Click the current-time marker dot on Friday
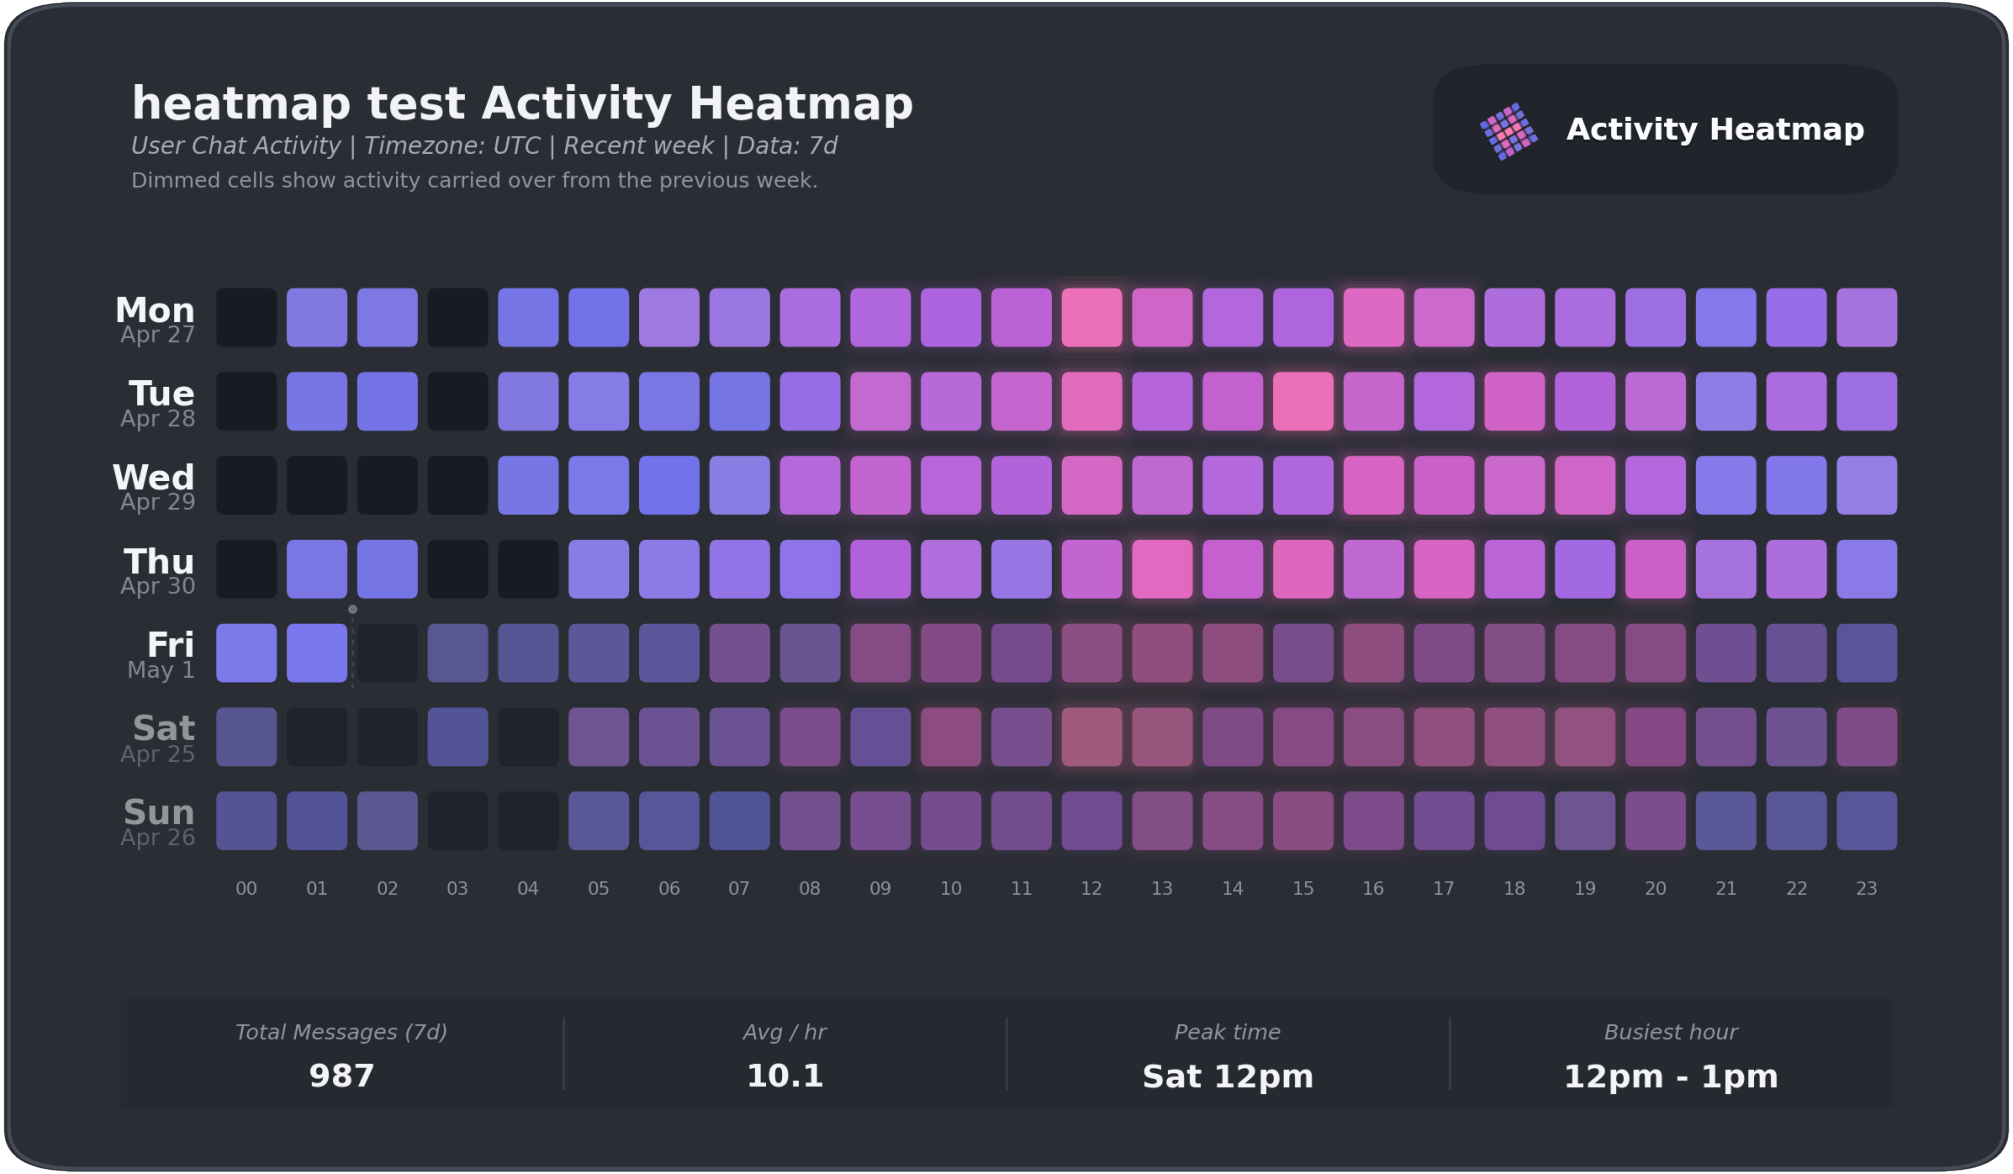 point(353,609)
